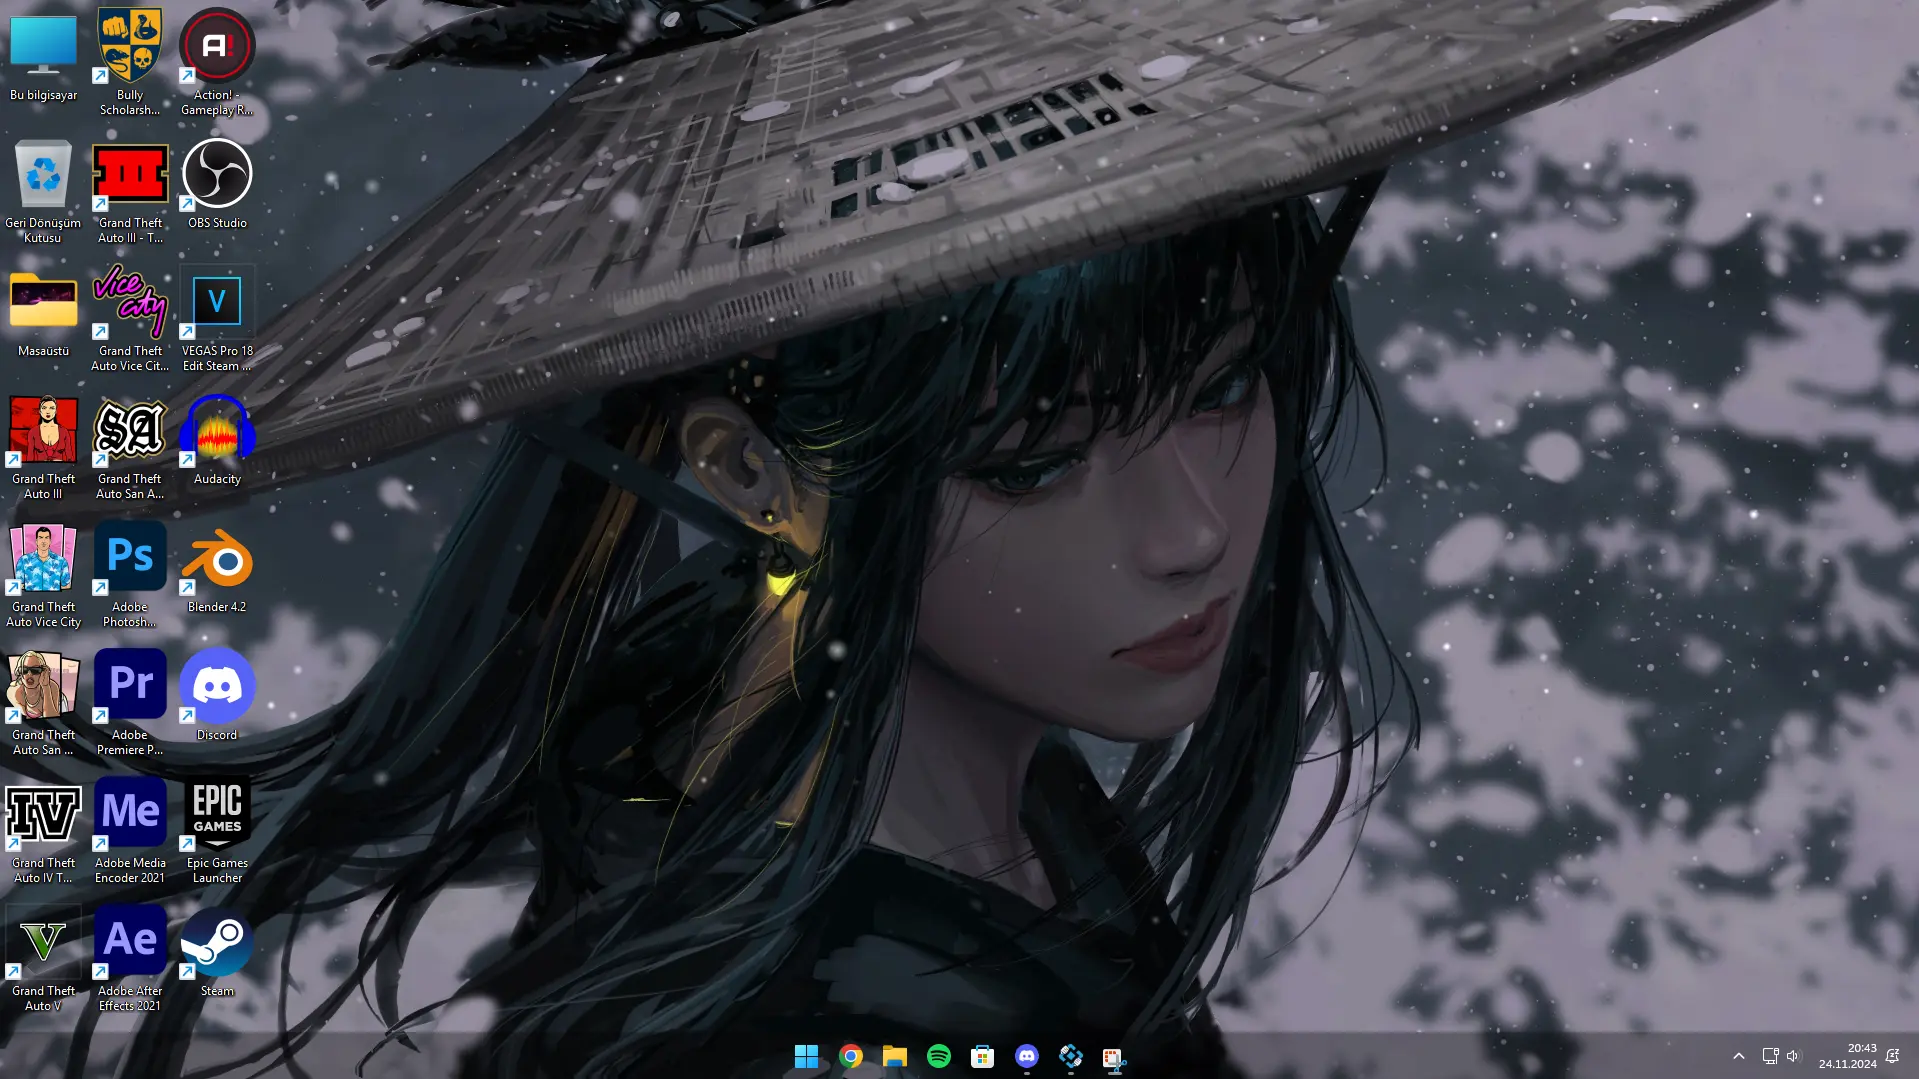Select the Steam desktop shortcut

pyautogui.click(x=217, y=952)
